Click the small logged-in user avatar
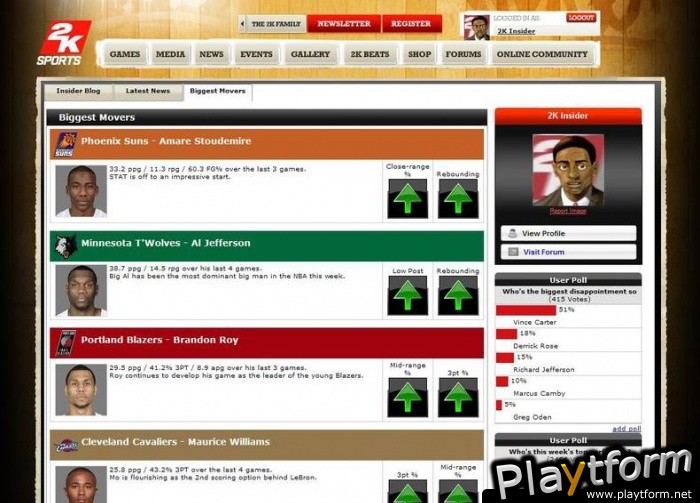 point(477,28)
